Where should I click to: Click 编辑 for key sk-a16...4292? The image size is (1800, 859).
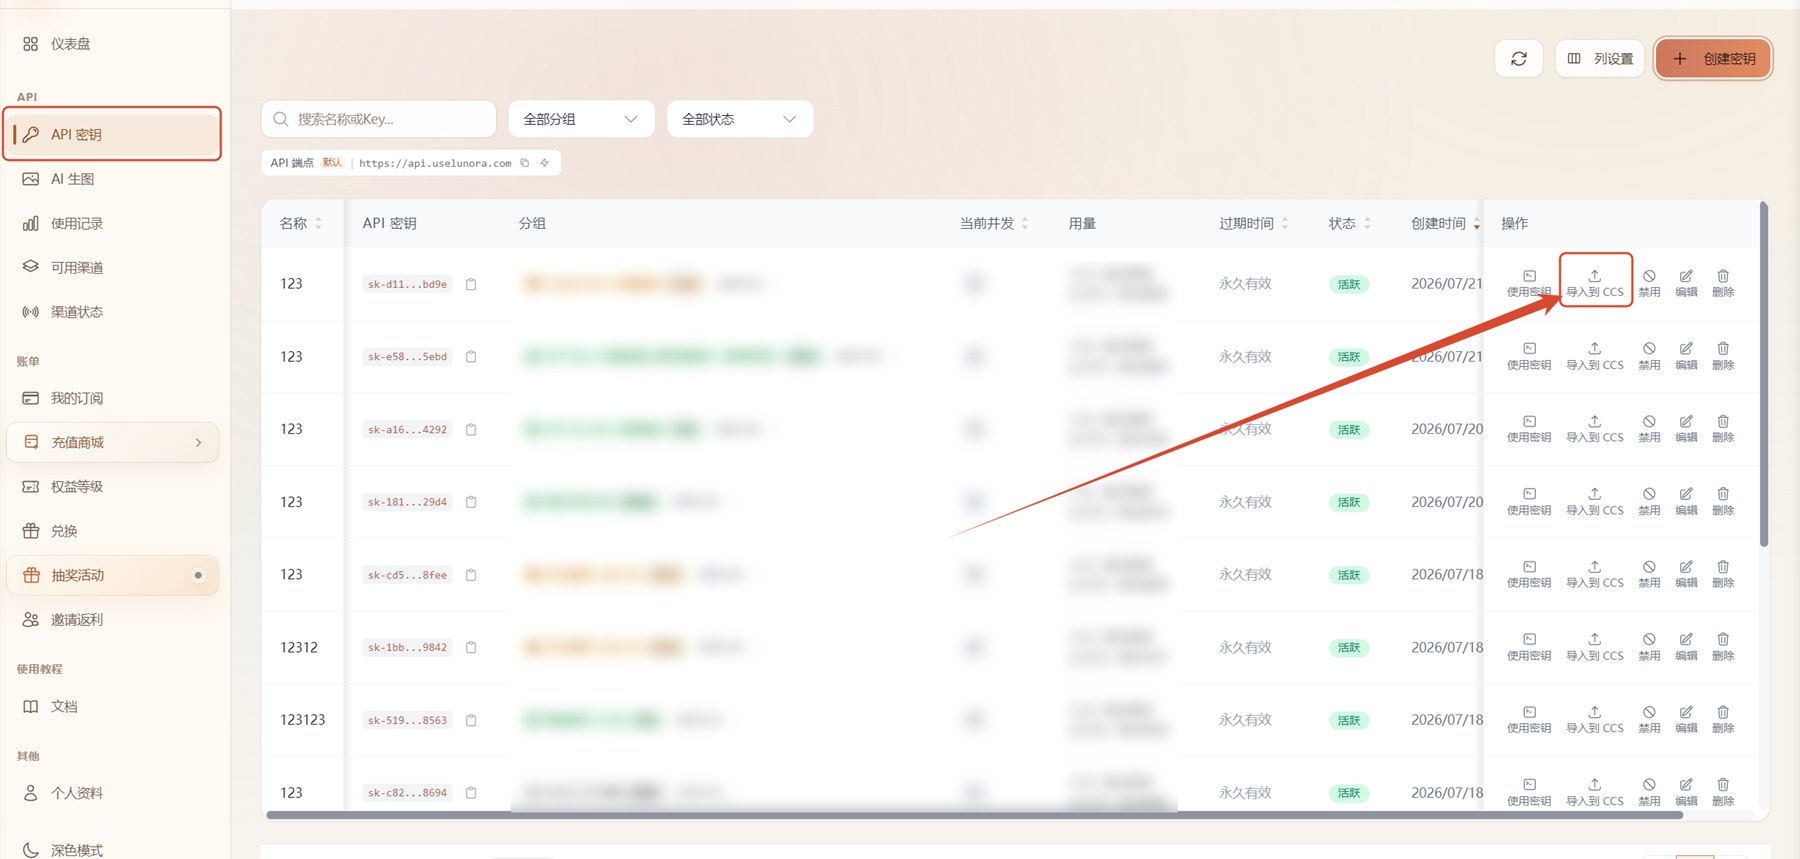click(1686, 429)
